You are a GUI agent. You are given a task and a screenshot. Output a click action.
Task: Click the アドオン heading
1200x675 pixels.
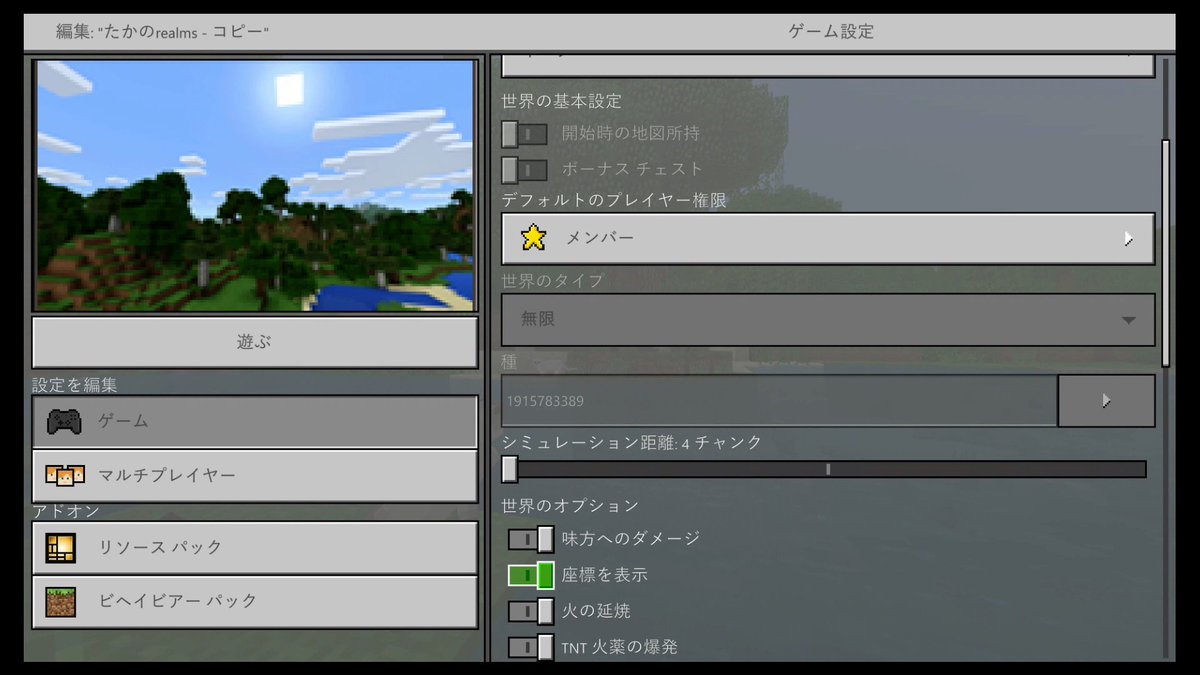[64, 511]
